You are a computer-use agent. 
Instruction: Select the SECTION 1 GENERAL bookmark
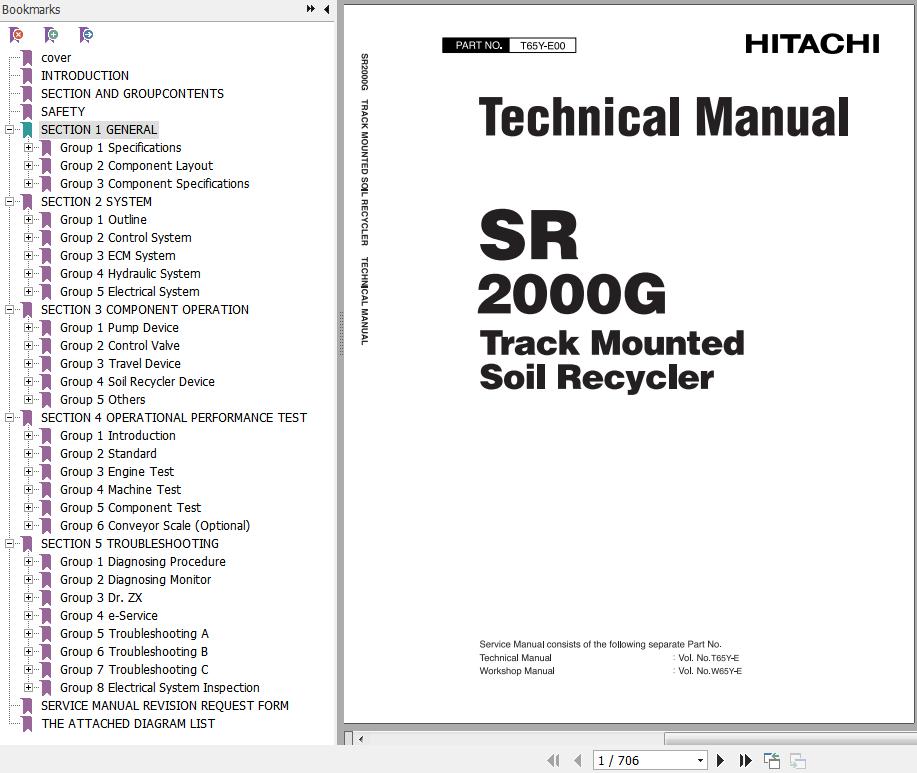[x=99, y=130]
